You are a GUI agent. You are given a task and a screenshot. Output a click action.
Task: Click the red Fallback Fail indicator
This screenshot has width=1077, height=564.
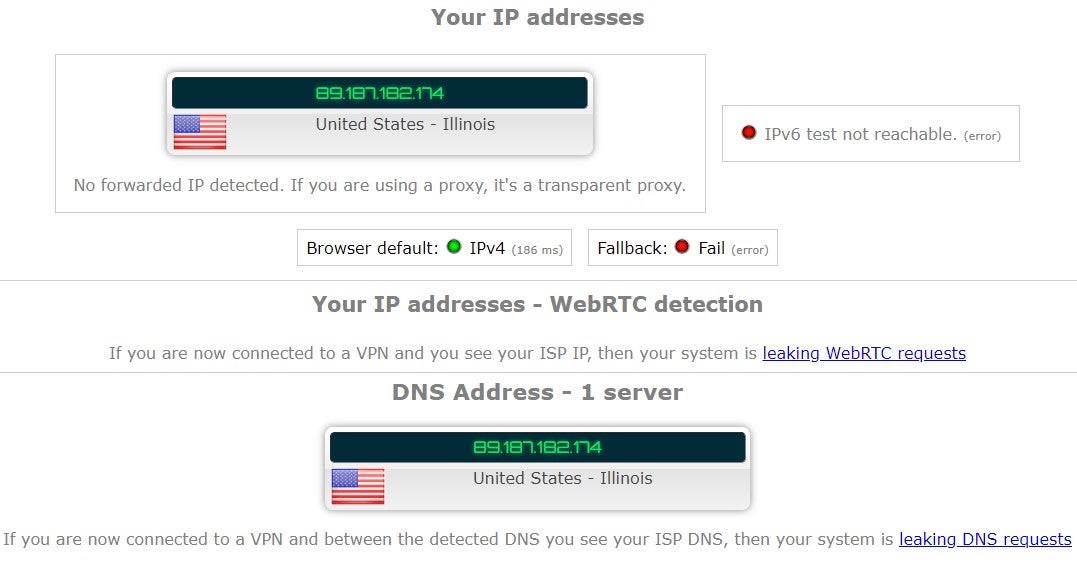(x=682, y=247)
